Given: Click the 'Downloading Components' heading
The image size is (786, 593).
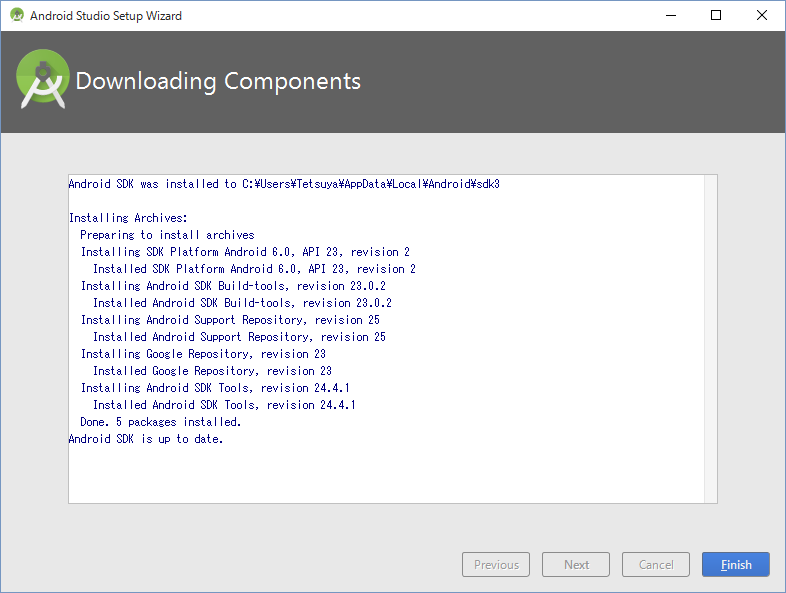Looking at the screenshot, I should 218,81.
